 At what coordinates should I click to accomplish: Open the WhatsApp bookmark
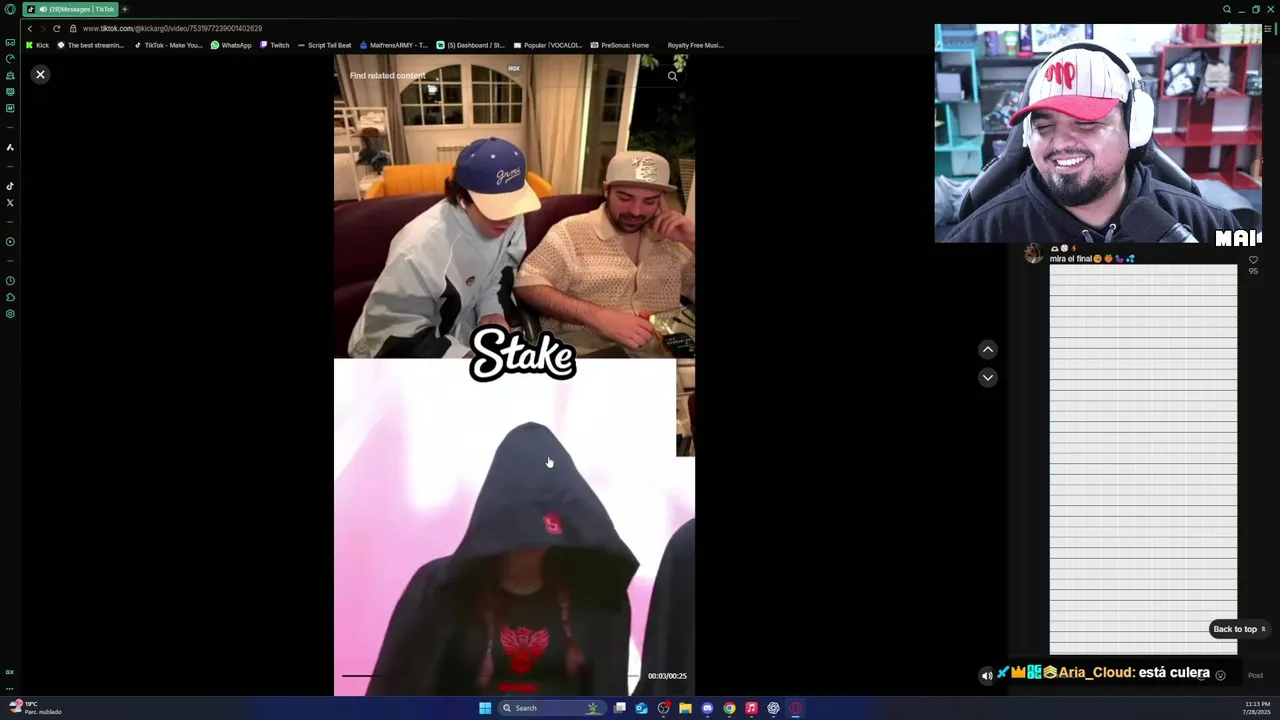coord(231,45)
